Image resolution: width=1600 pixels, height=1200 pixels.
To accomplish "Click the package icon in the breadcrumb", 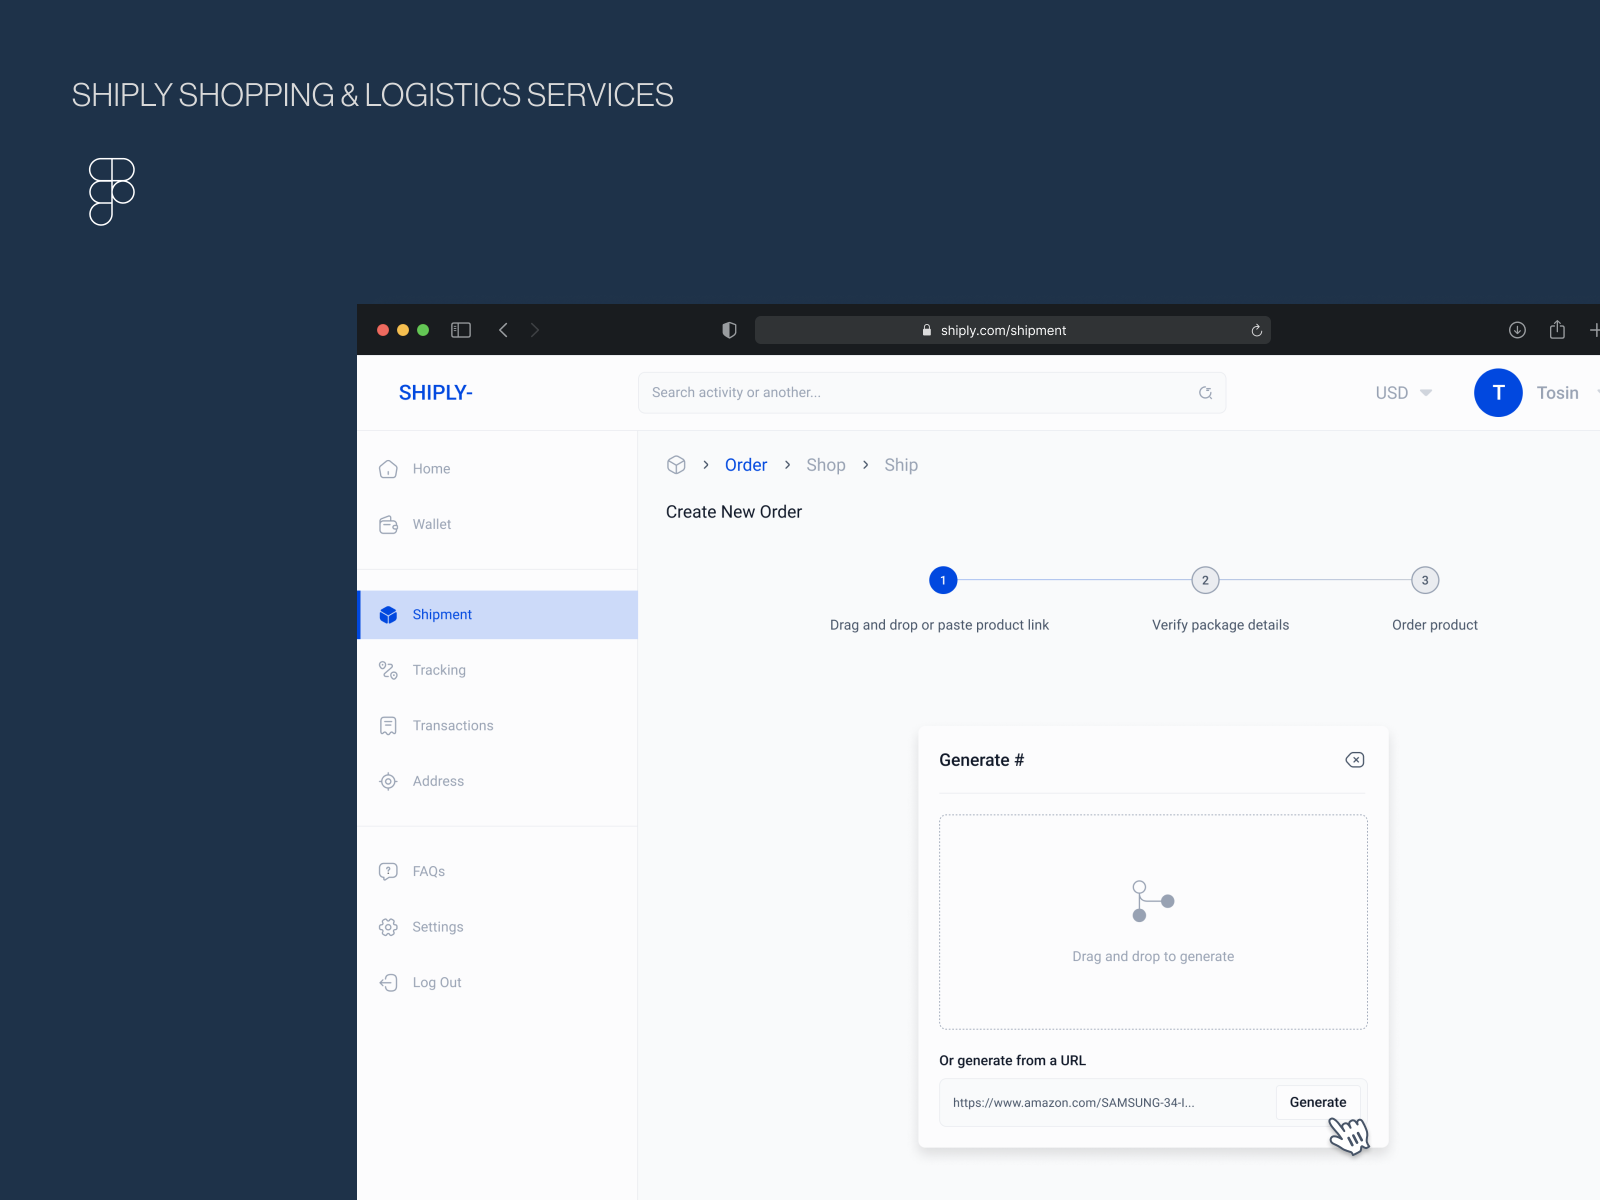I will pyautogui.click(x=676, y=464).
